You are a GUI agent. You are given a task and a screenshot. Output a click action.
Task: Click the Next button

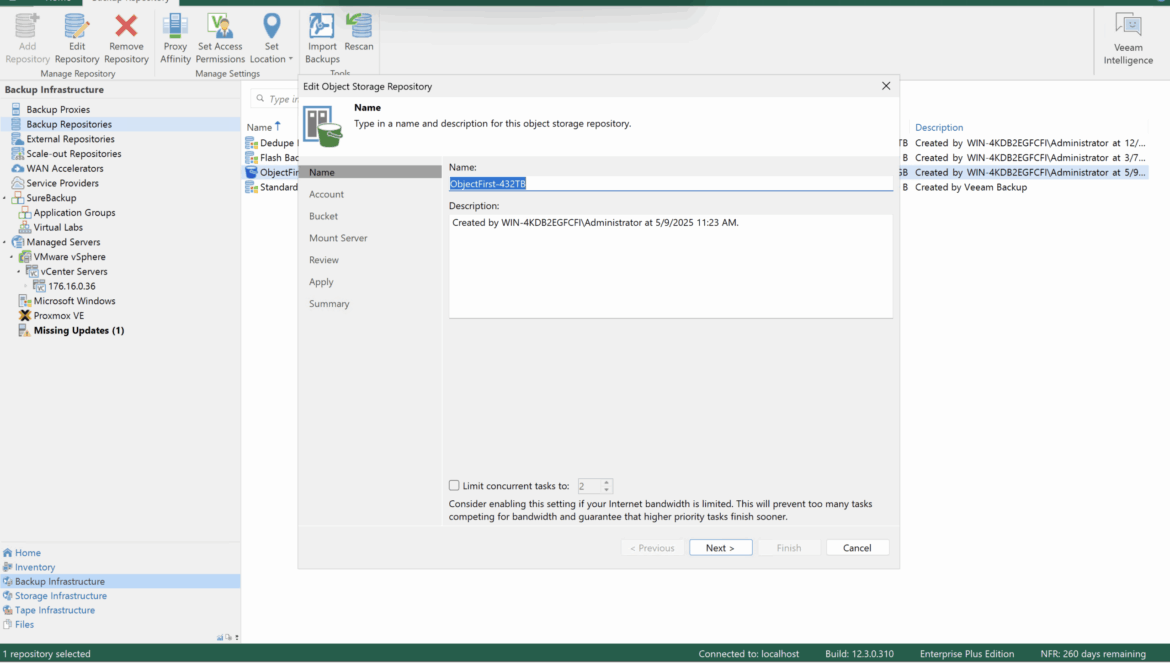pyautogui.click(x=721, y=547)
